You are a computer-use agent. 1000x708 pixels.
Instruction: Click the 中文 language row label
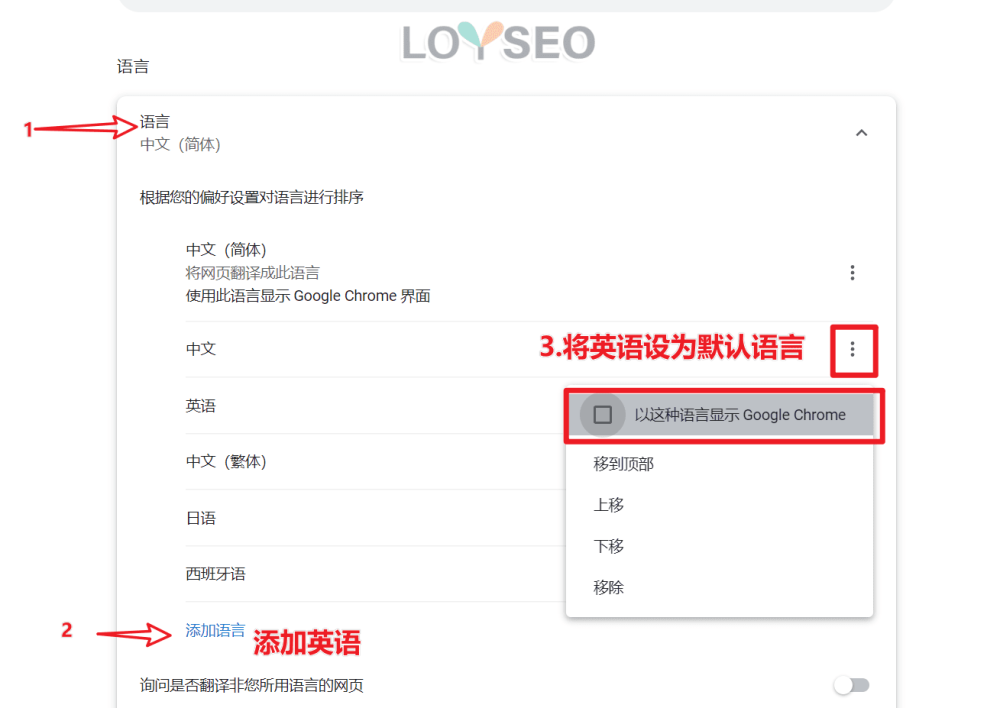pos(200,349)
